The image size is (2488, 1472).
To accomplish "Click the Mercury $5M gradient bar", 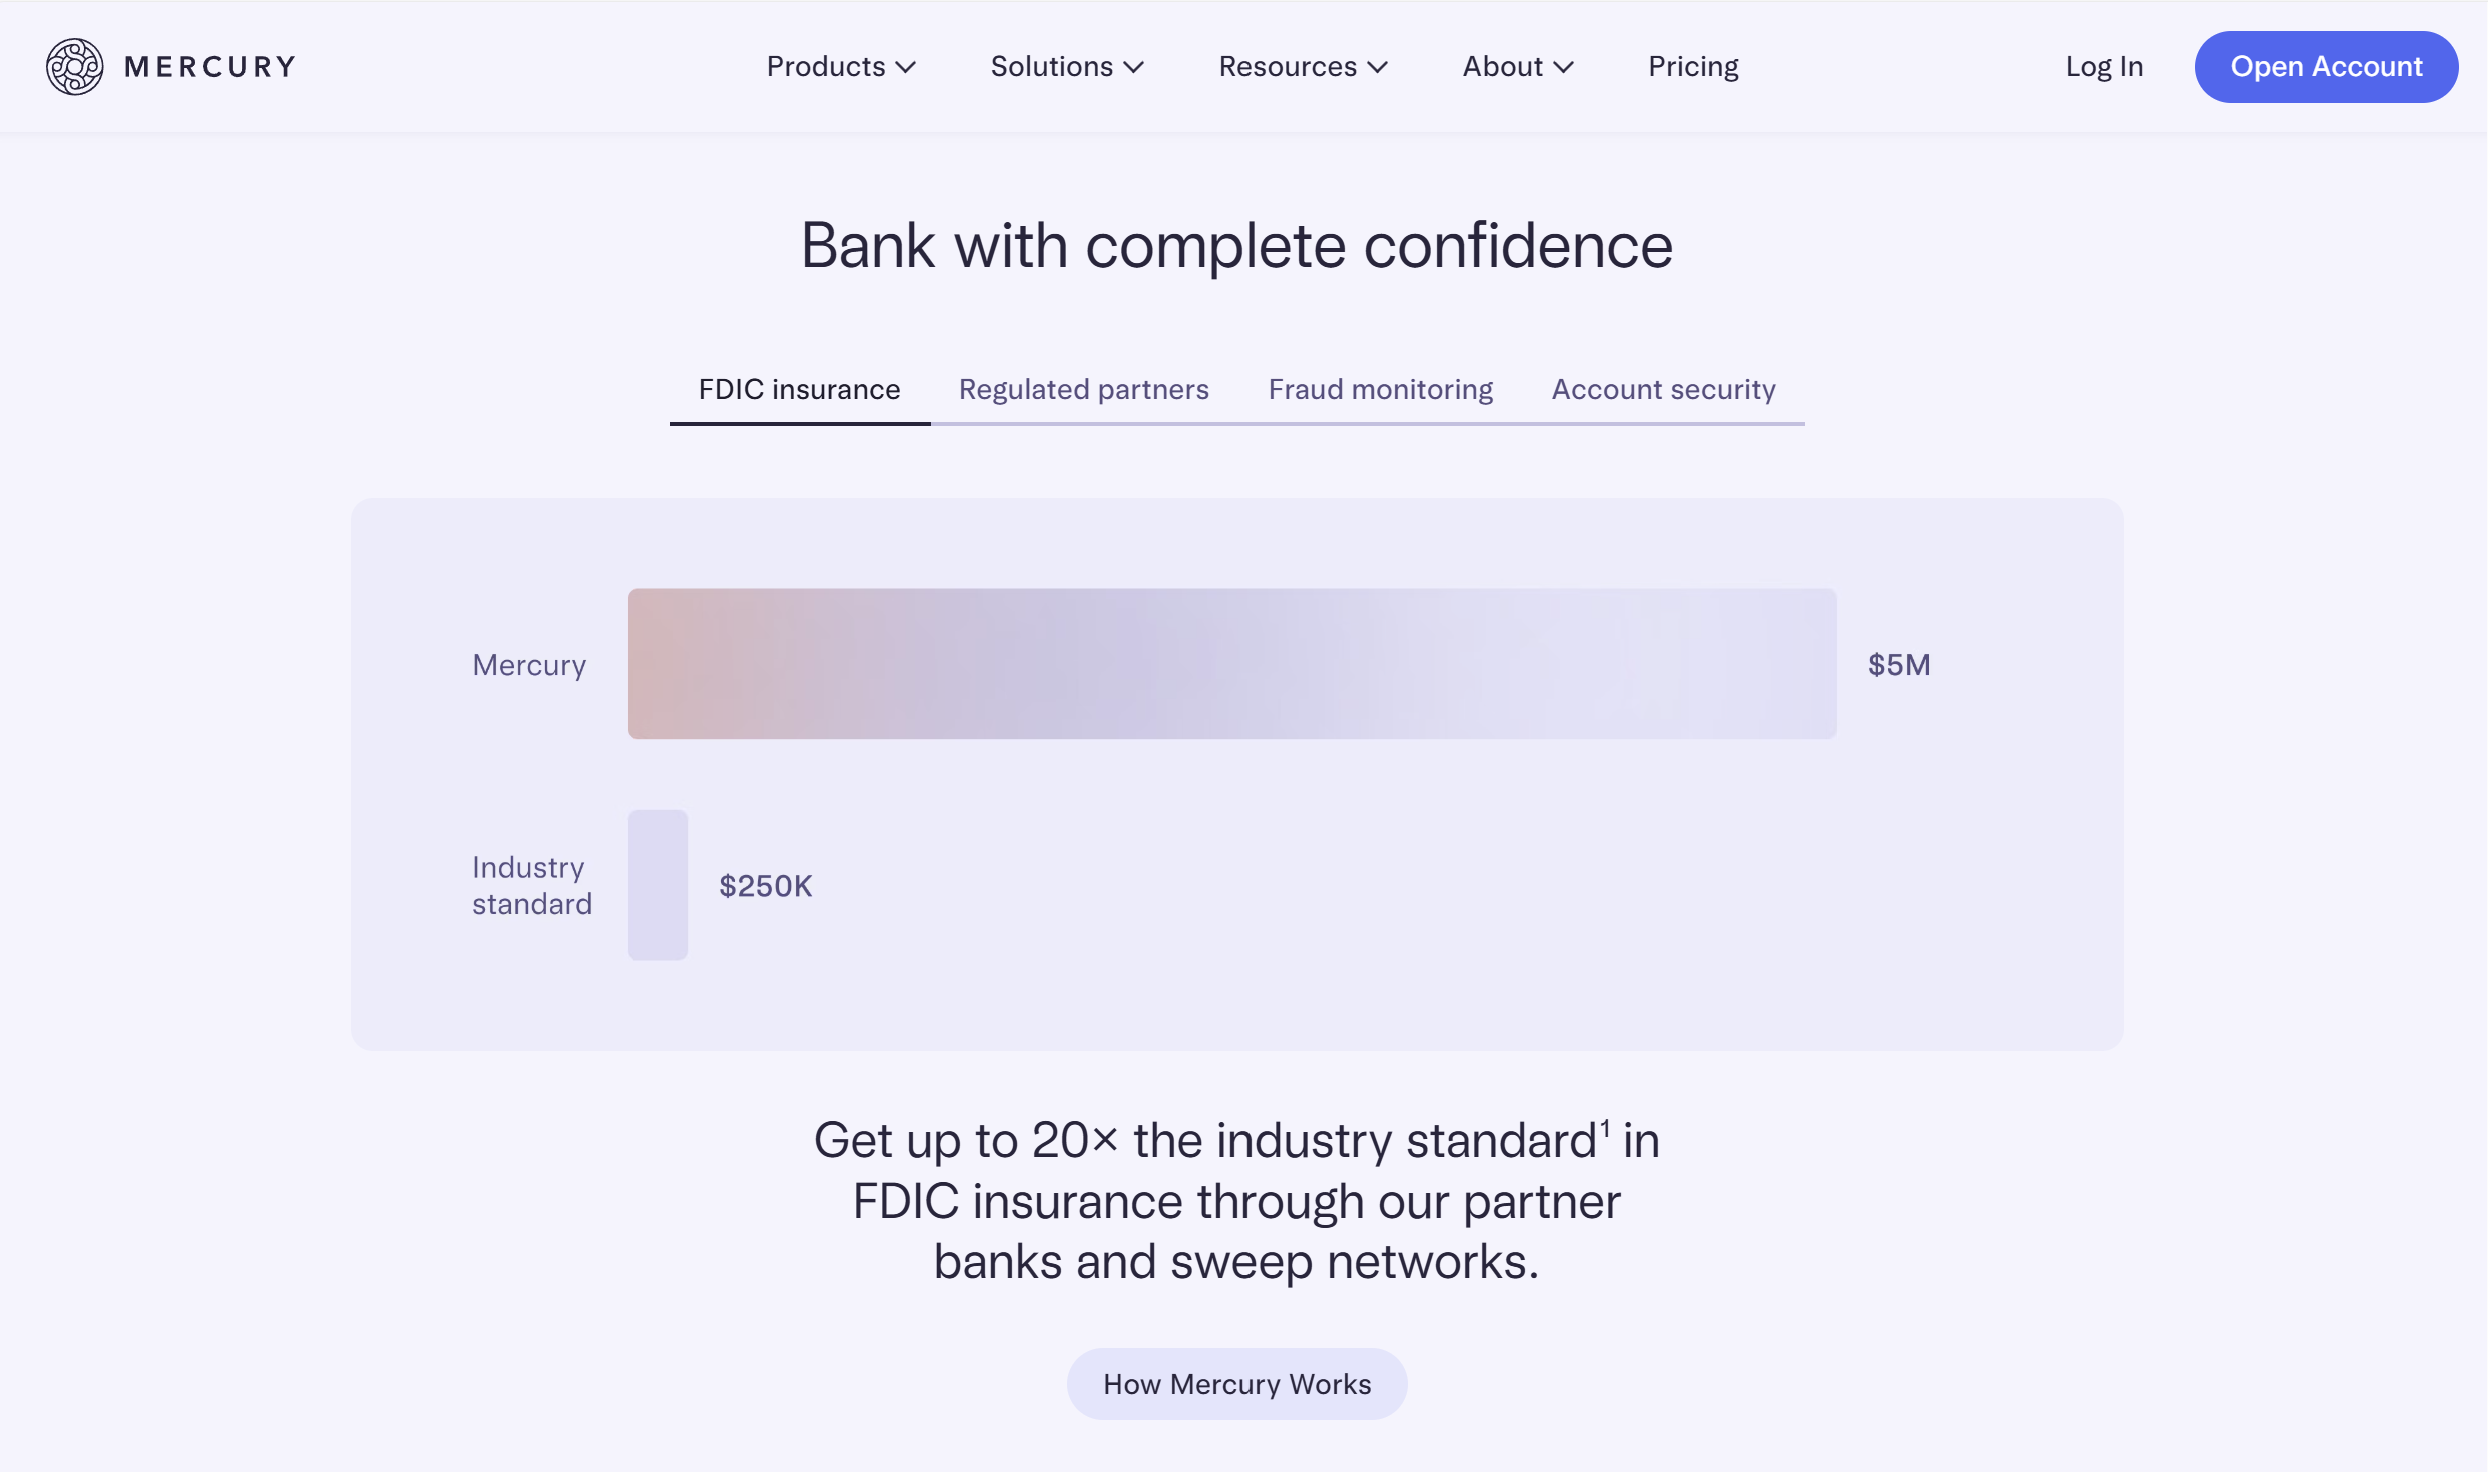I will click(x=1232, y=664).
